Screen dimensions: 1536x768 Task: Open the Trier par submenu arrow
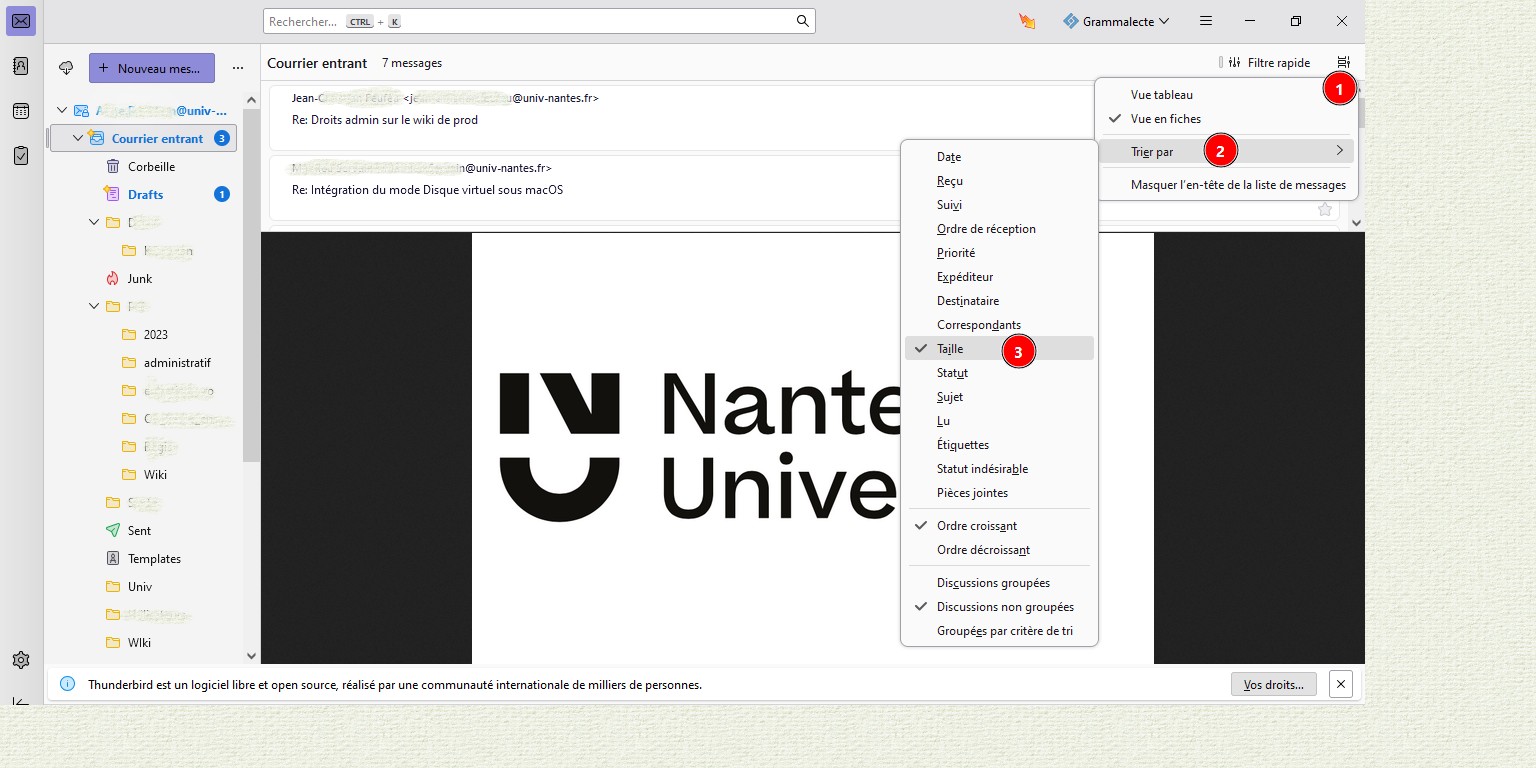coord(1340,150)
